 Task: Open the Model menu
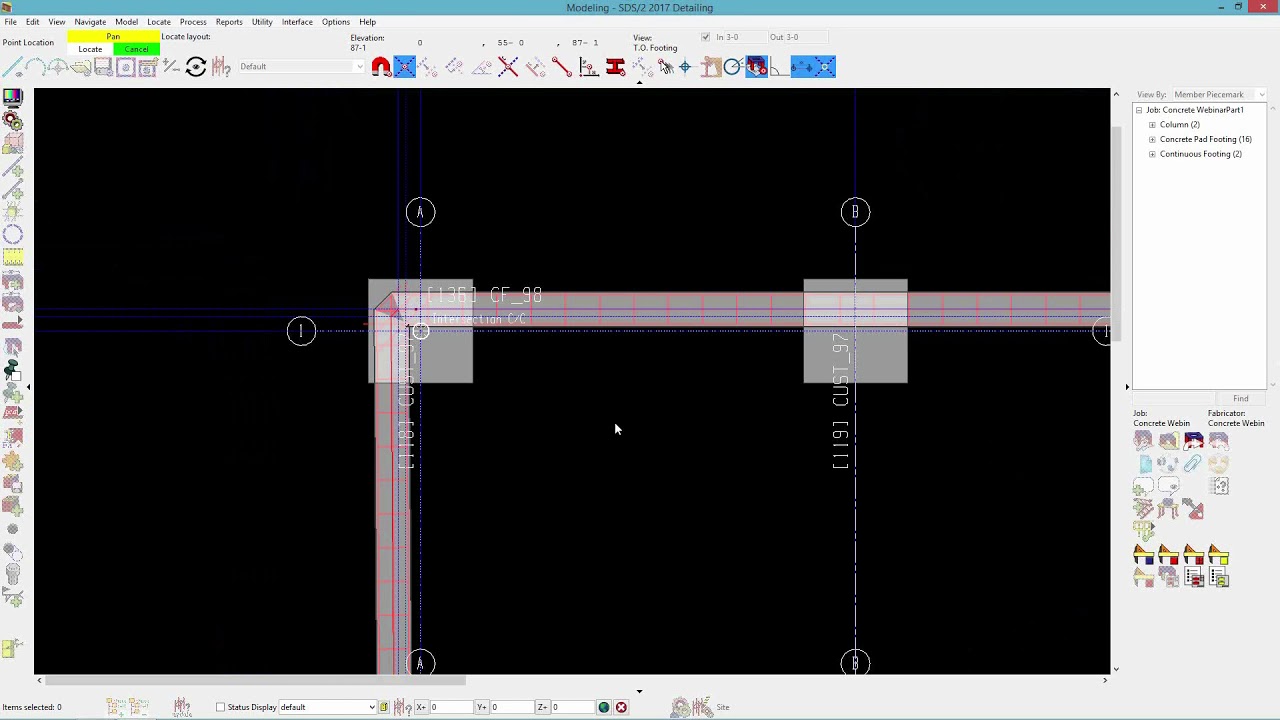[x=126, y=22]
